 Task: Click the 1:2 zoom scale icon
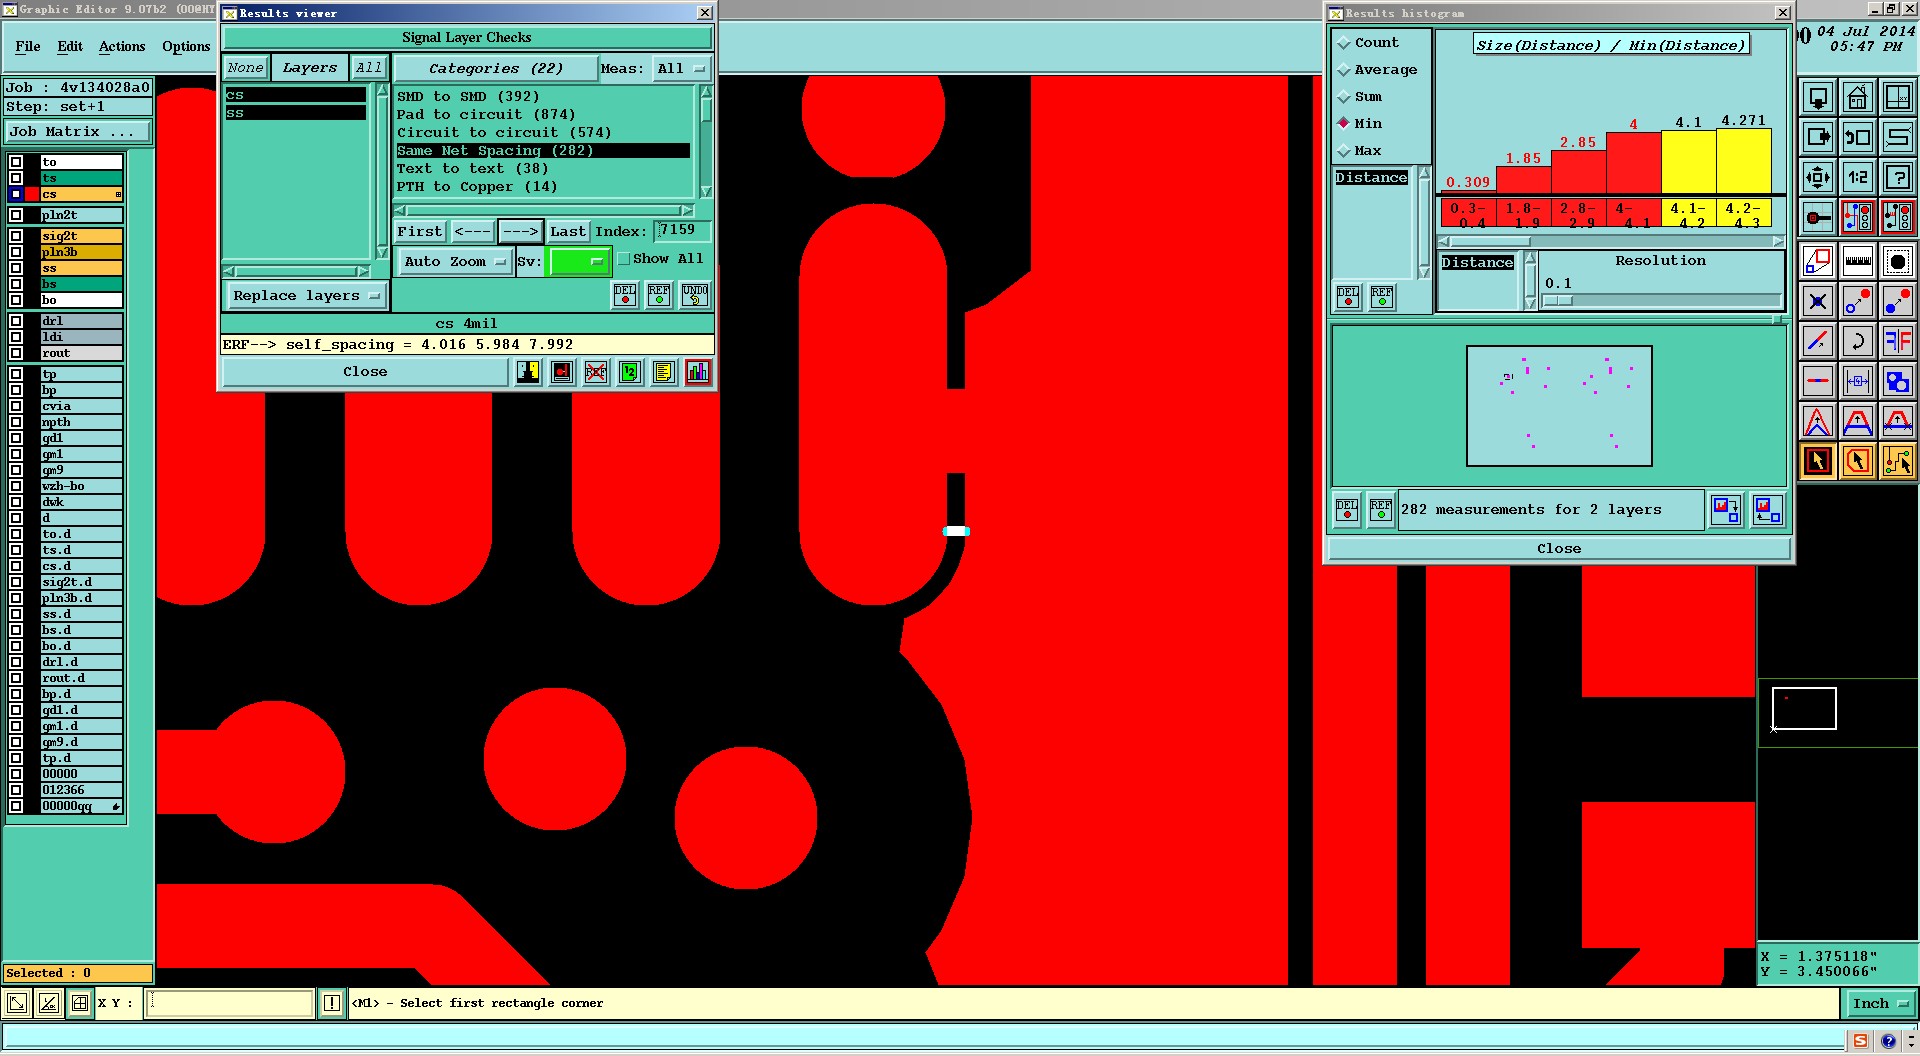tap(1857, 177)
